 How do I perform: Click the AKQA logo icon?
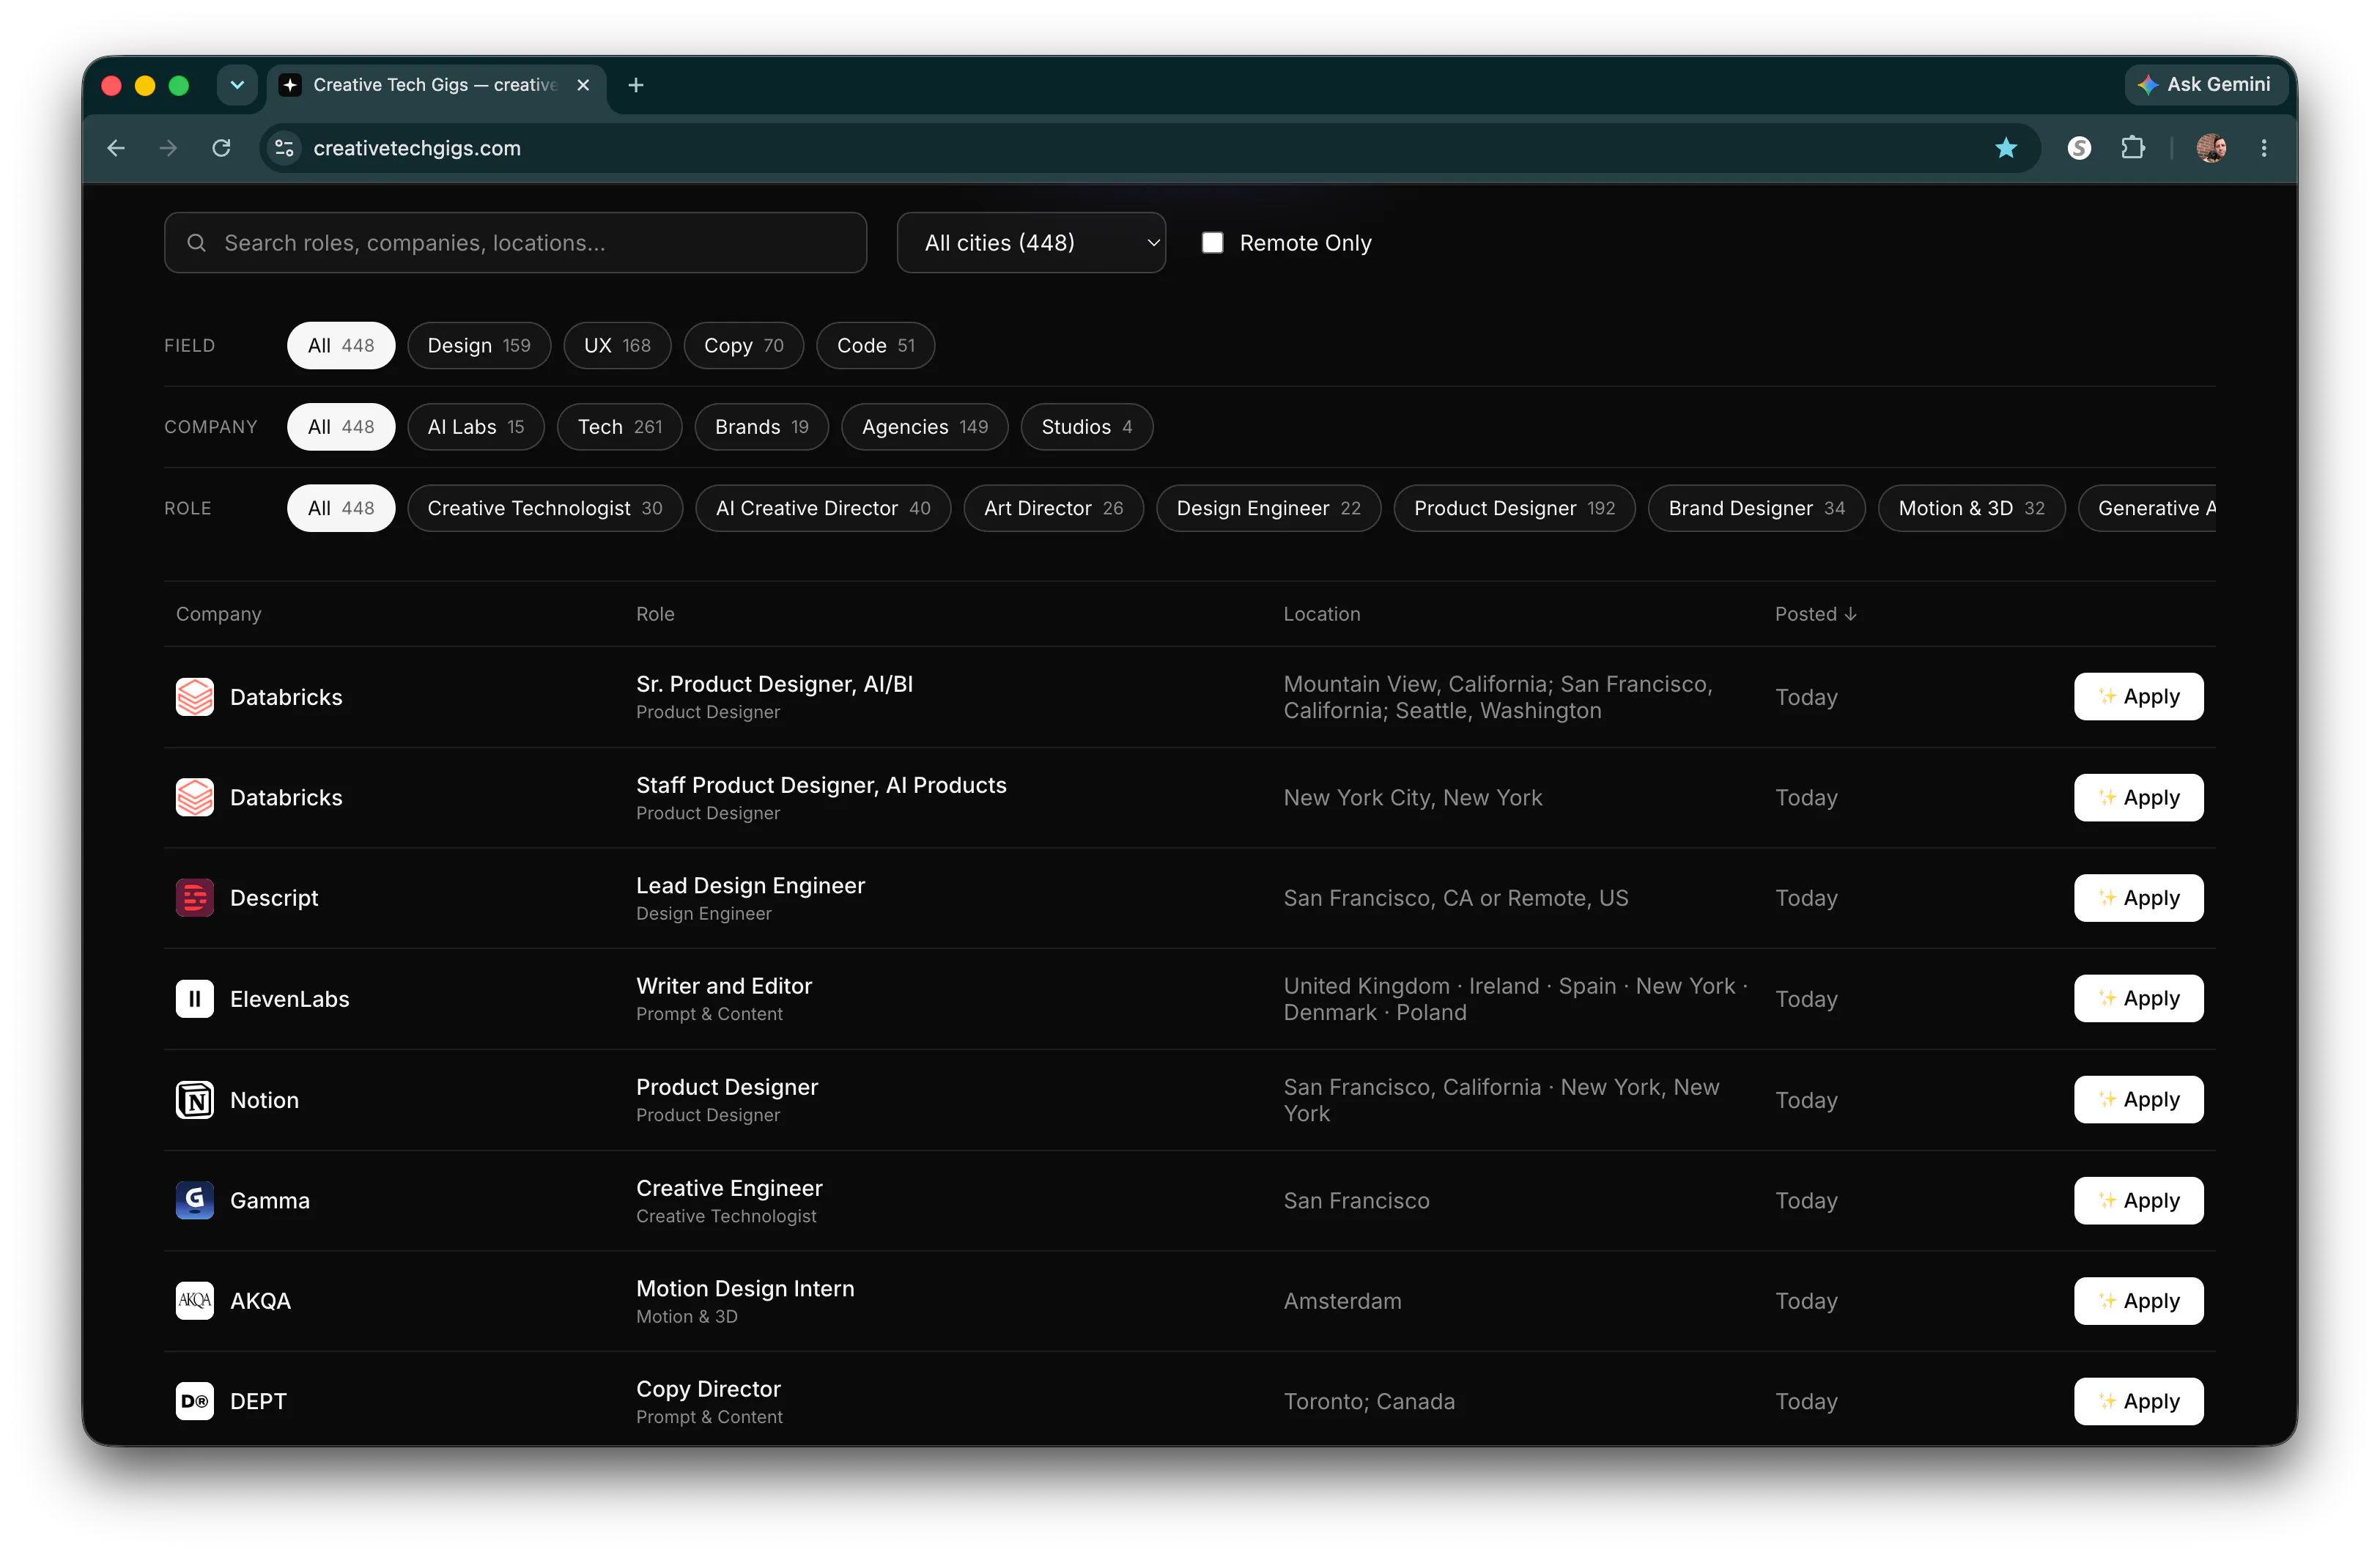tap(195, 1300)
